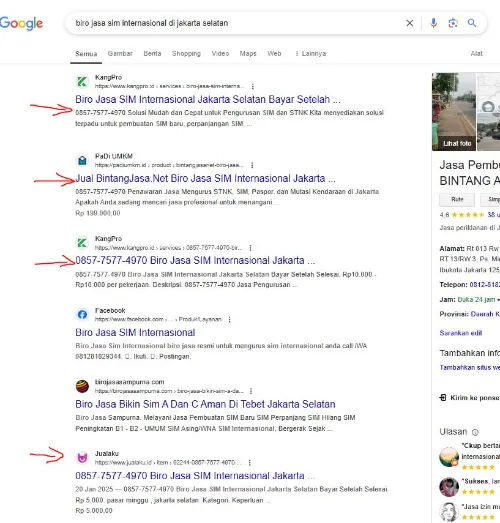500x523 pixels.
Task: Open the first reviewer avatar under Ulasan
Action: (x=449, y=457)
